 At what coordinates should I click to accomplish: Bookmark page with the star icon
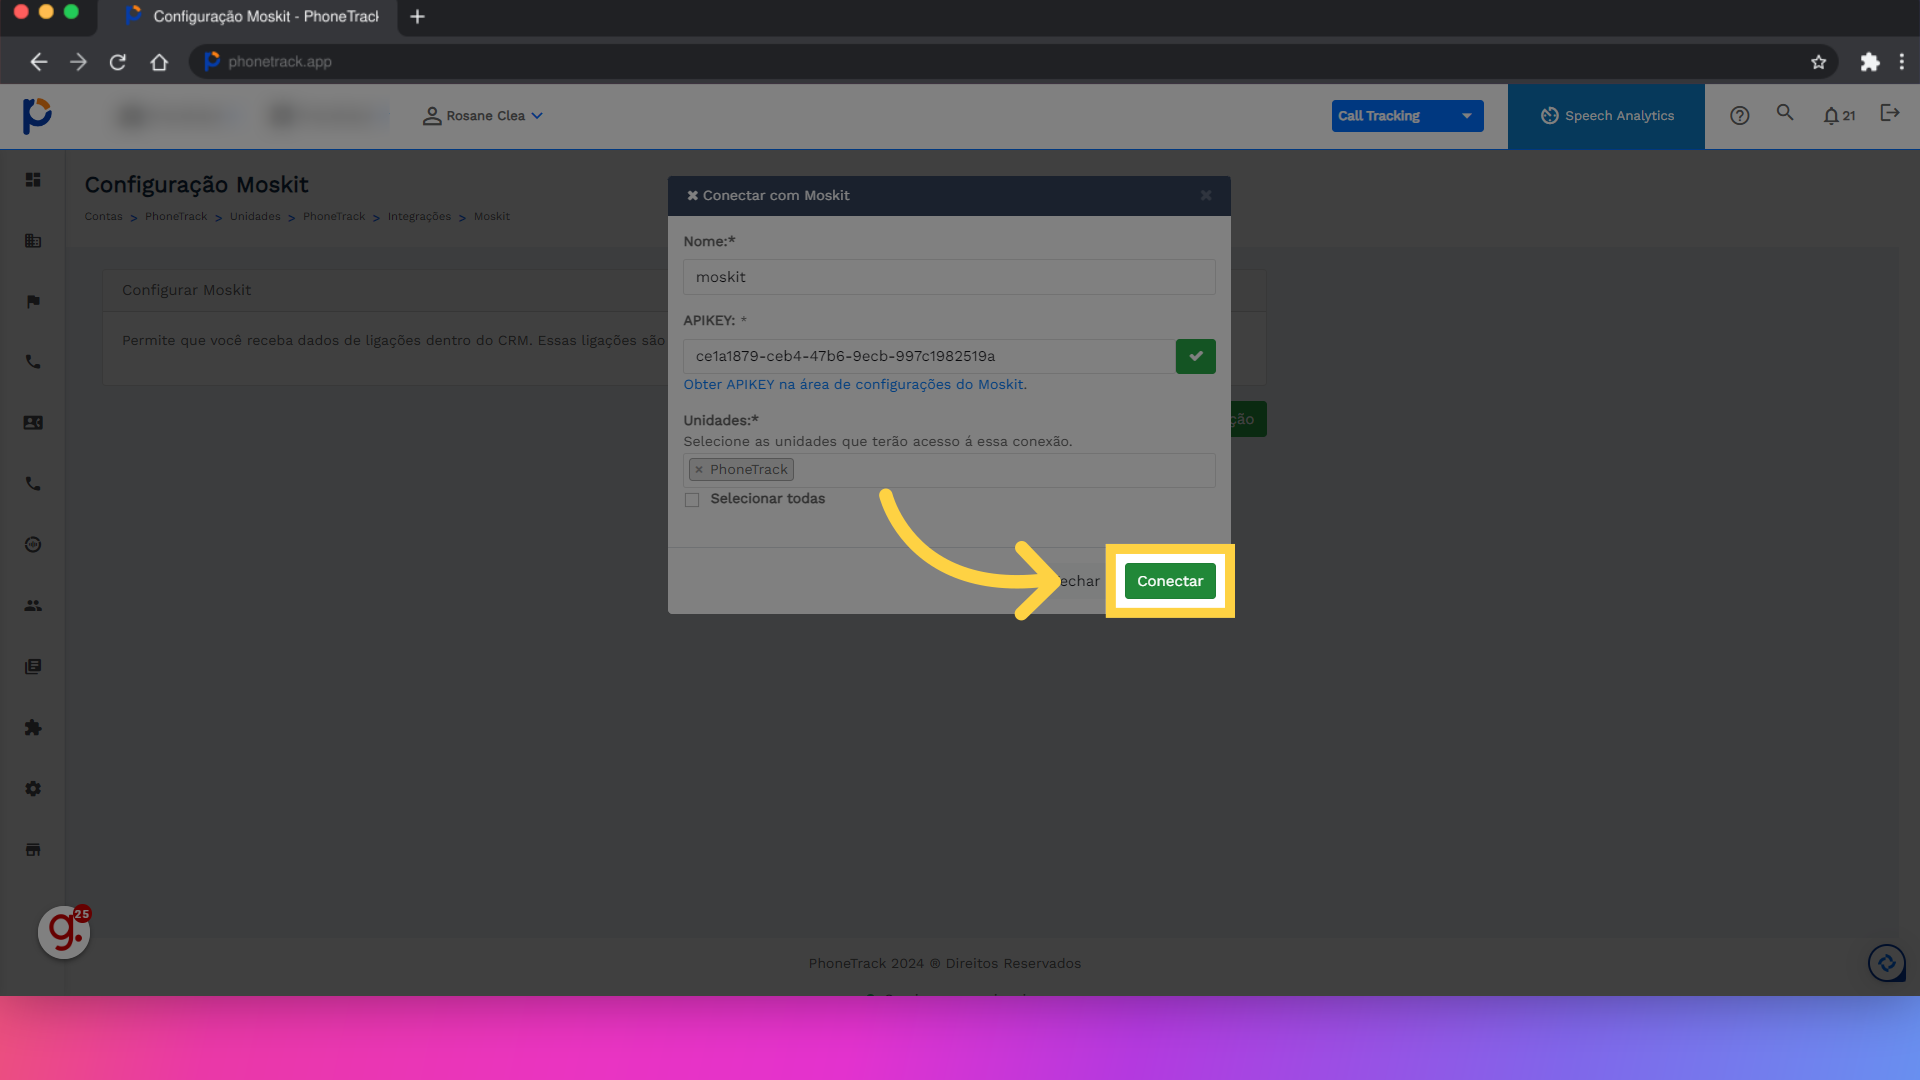[x=1818, y=62]
